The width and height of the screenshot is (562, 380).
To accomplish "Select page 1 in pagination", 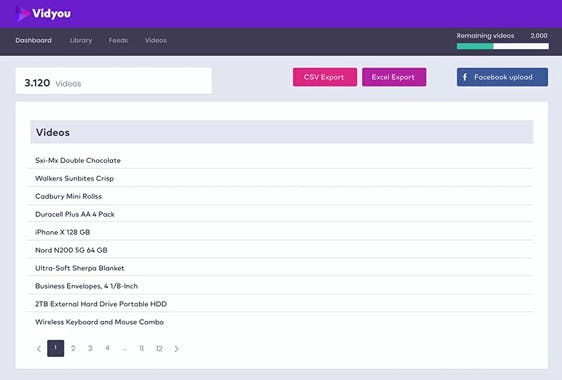I will pyautogui.click(x=56, y=348).
